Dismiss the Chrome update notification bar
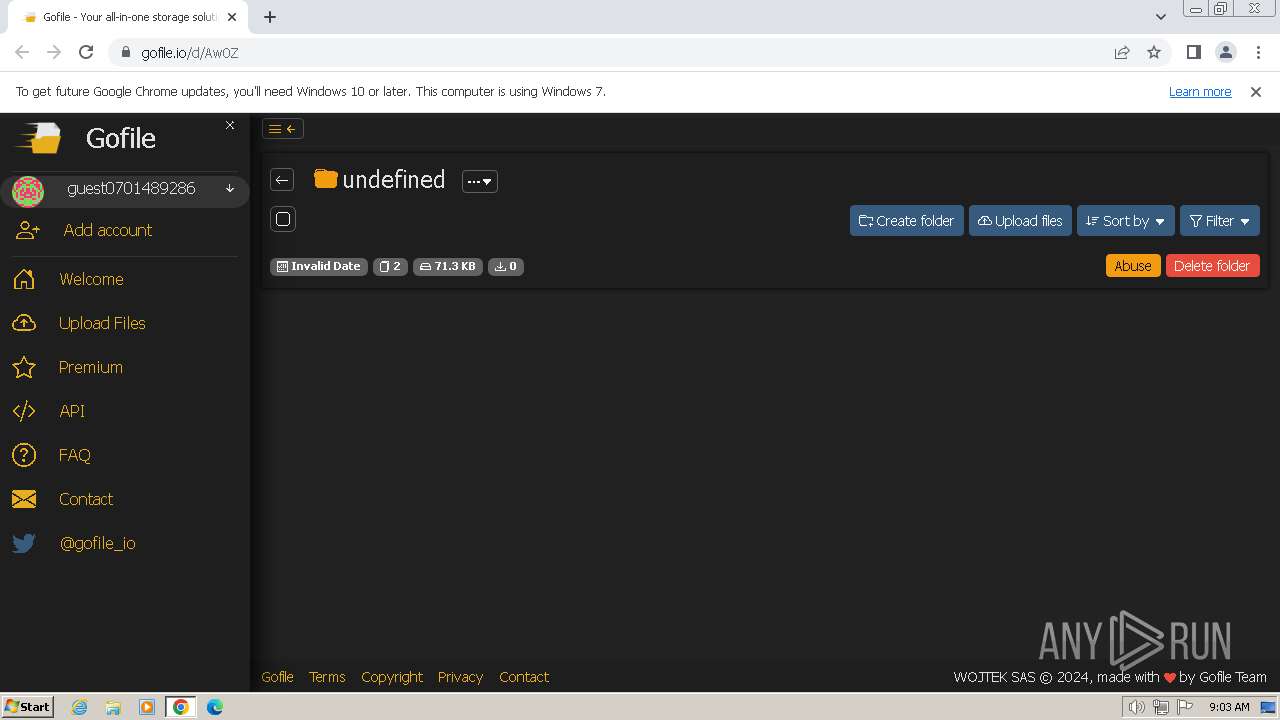Screen dimensions: 1280x720 1256,91
